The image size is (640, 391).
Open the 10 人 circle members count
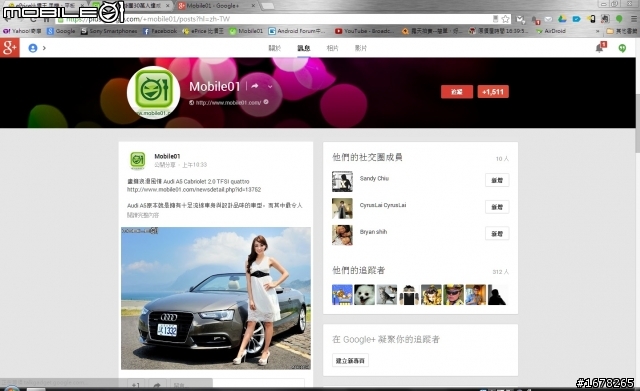point(502,159)
